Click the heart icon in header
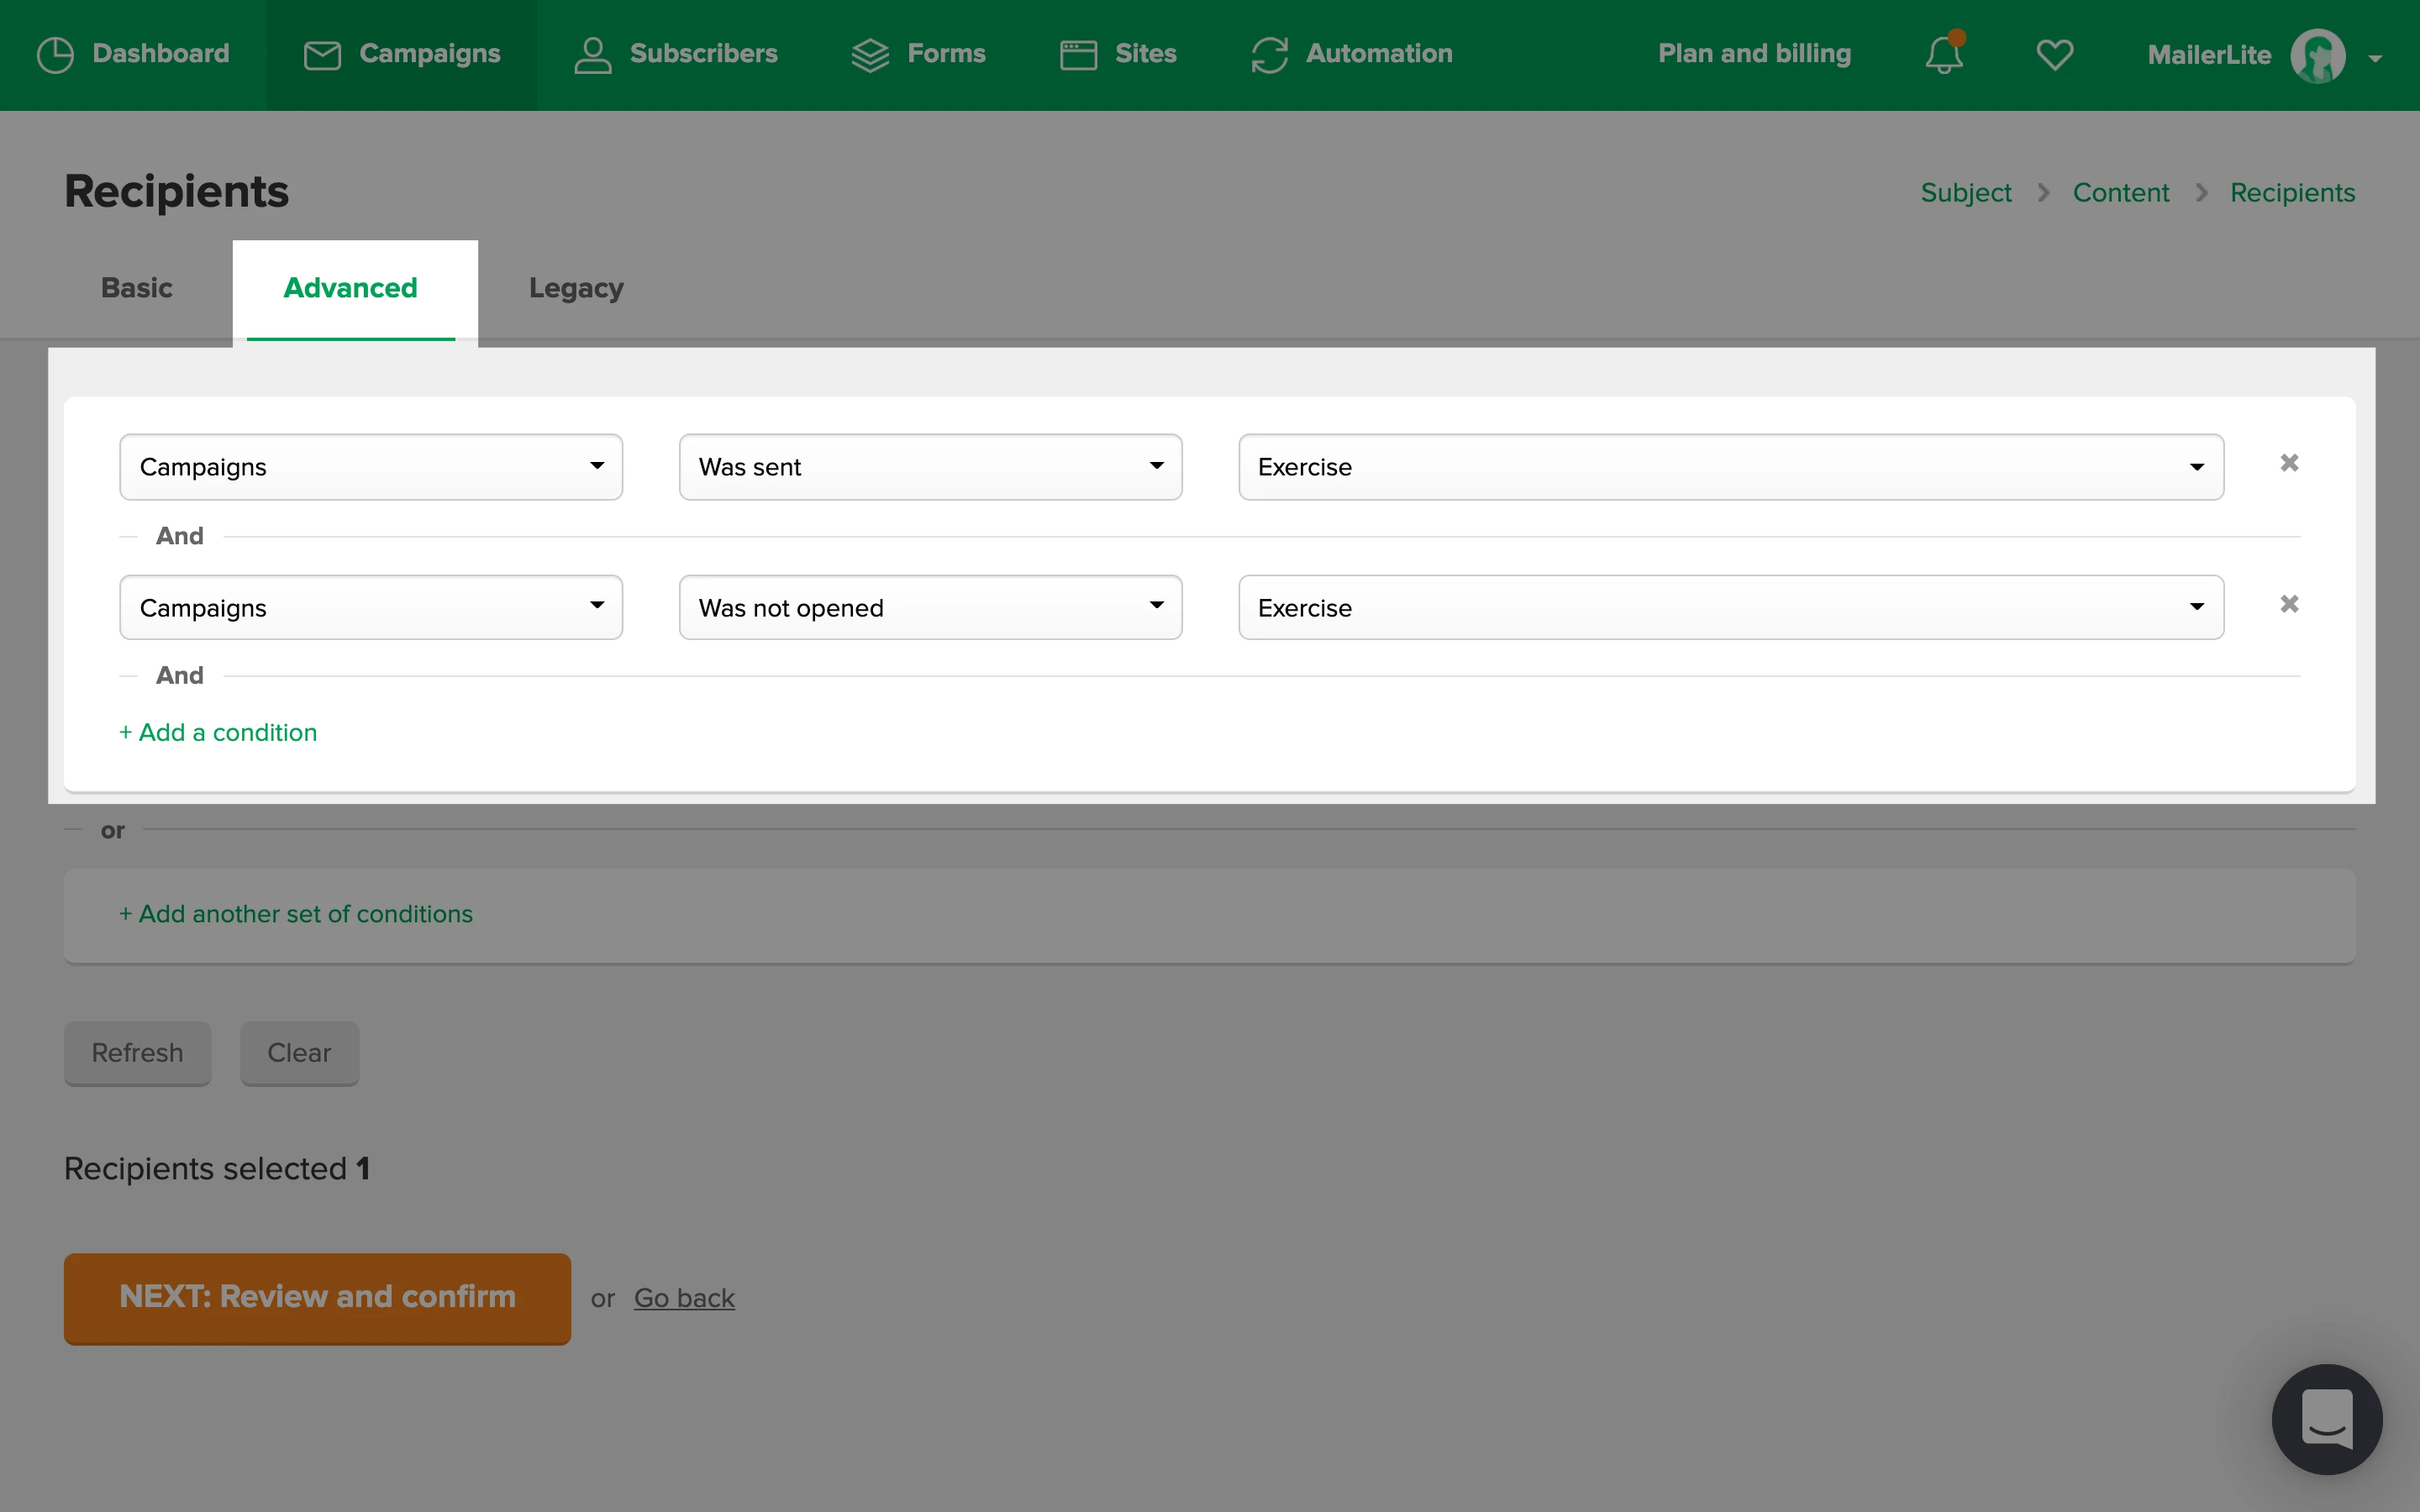The width and height of the screenshot is (2420, 1512). click(x=2054, y=54)
